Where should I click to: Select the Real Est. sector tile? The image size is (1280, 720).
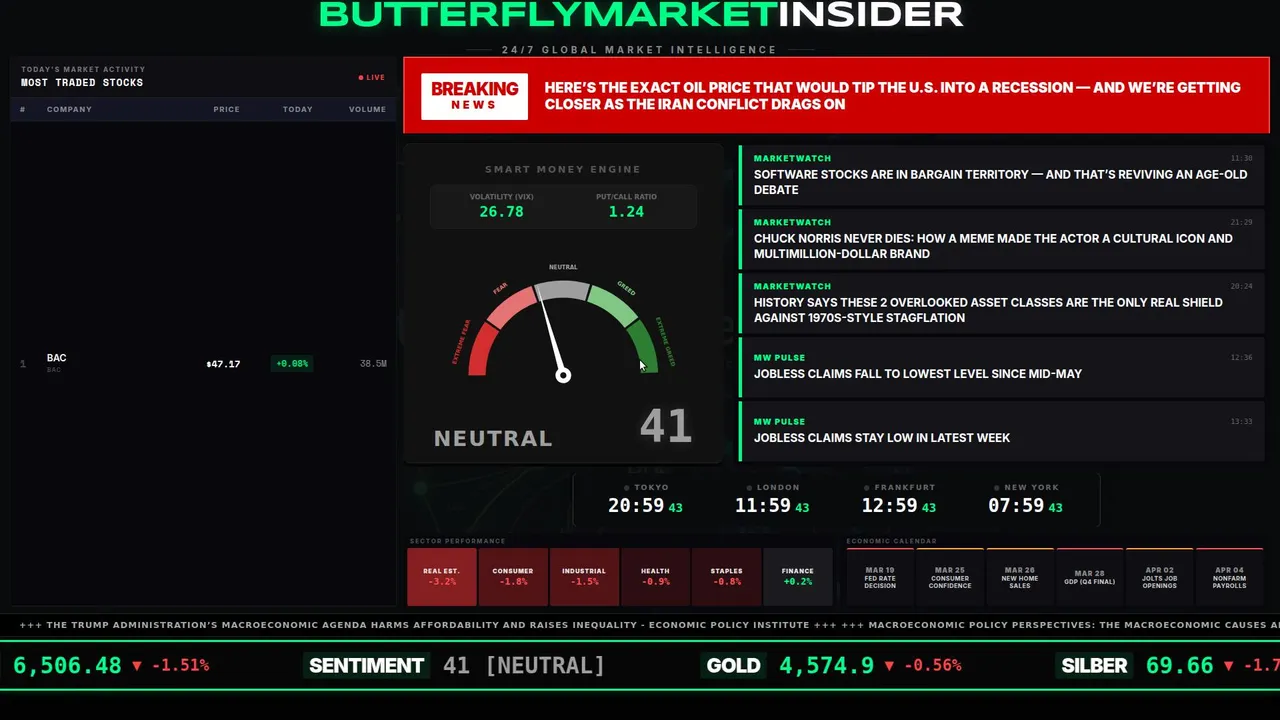[x=442, y=577]
